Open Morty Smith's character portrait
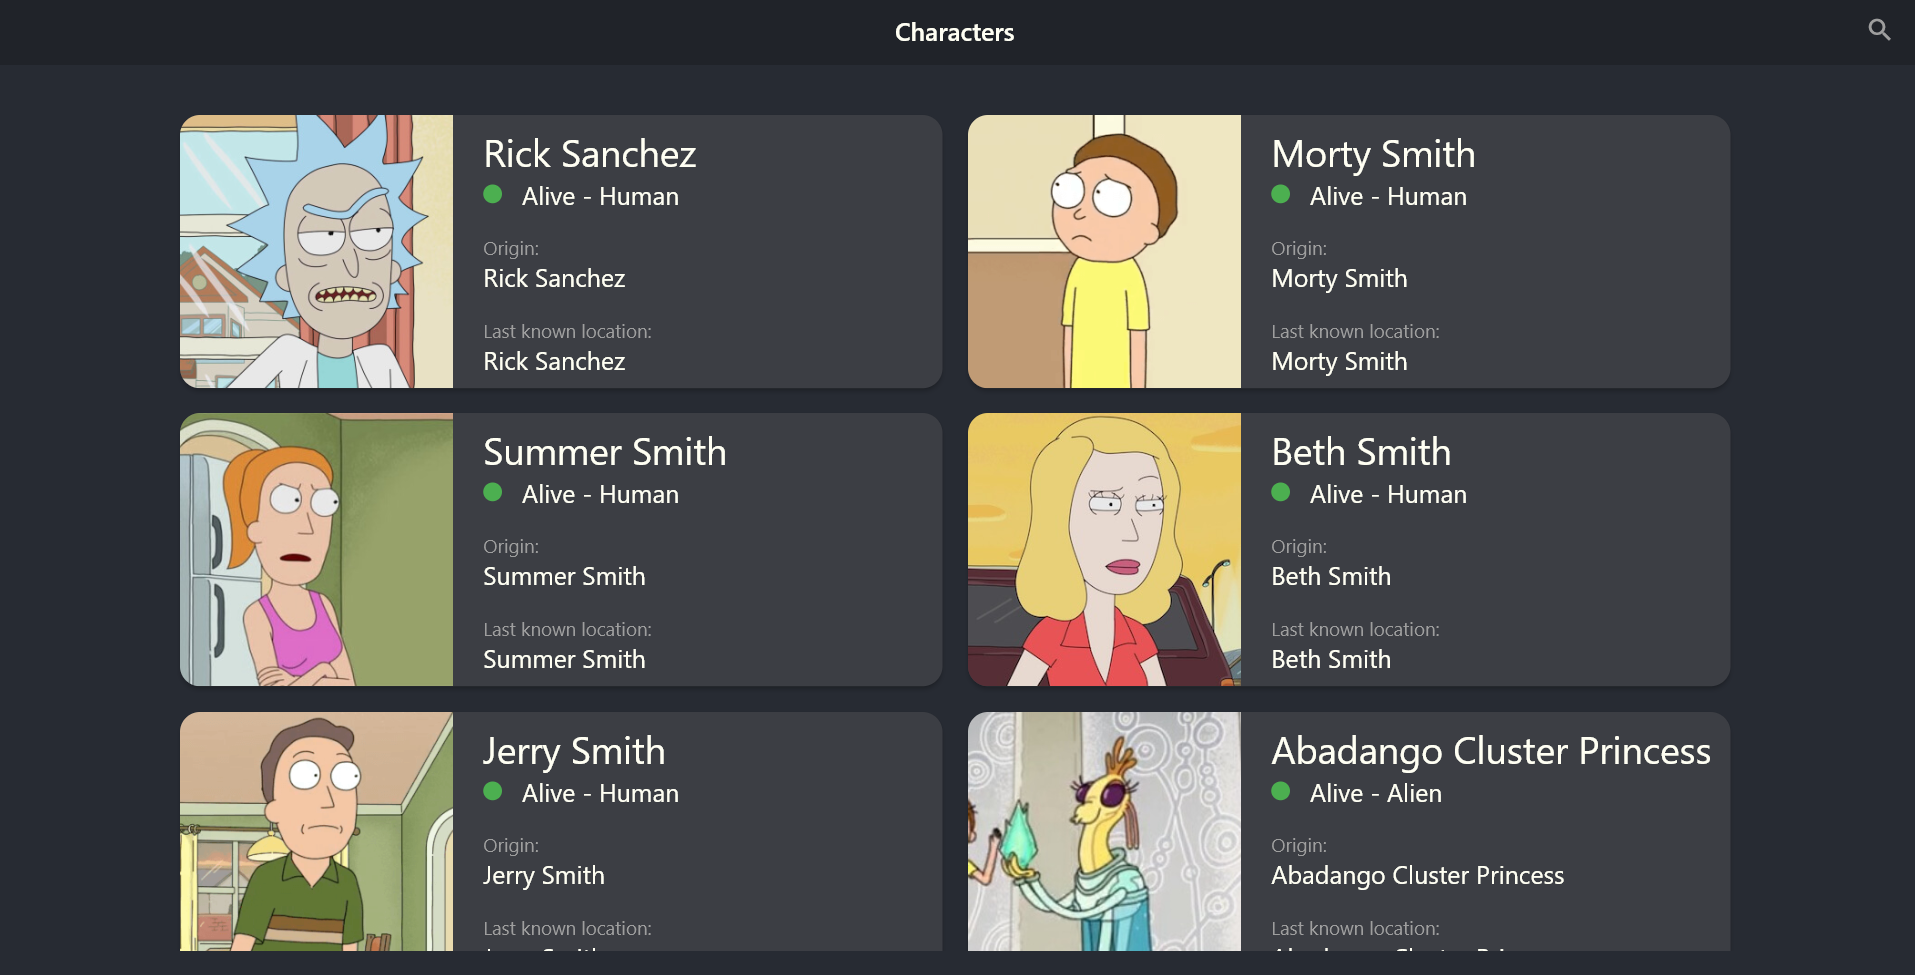The height and width of the screenshot is (975, 1915). pos(1104,251)
